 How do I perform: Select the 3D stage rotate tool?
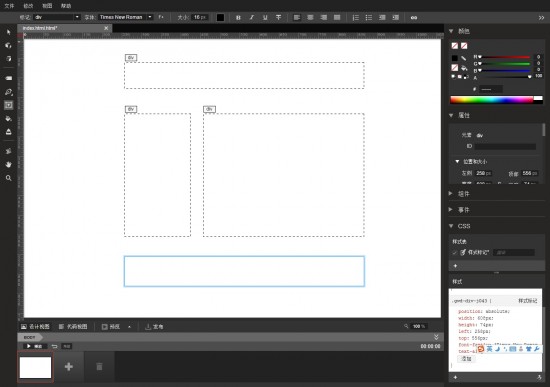coord(9,59)
